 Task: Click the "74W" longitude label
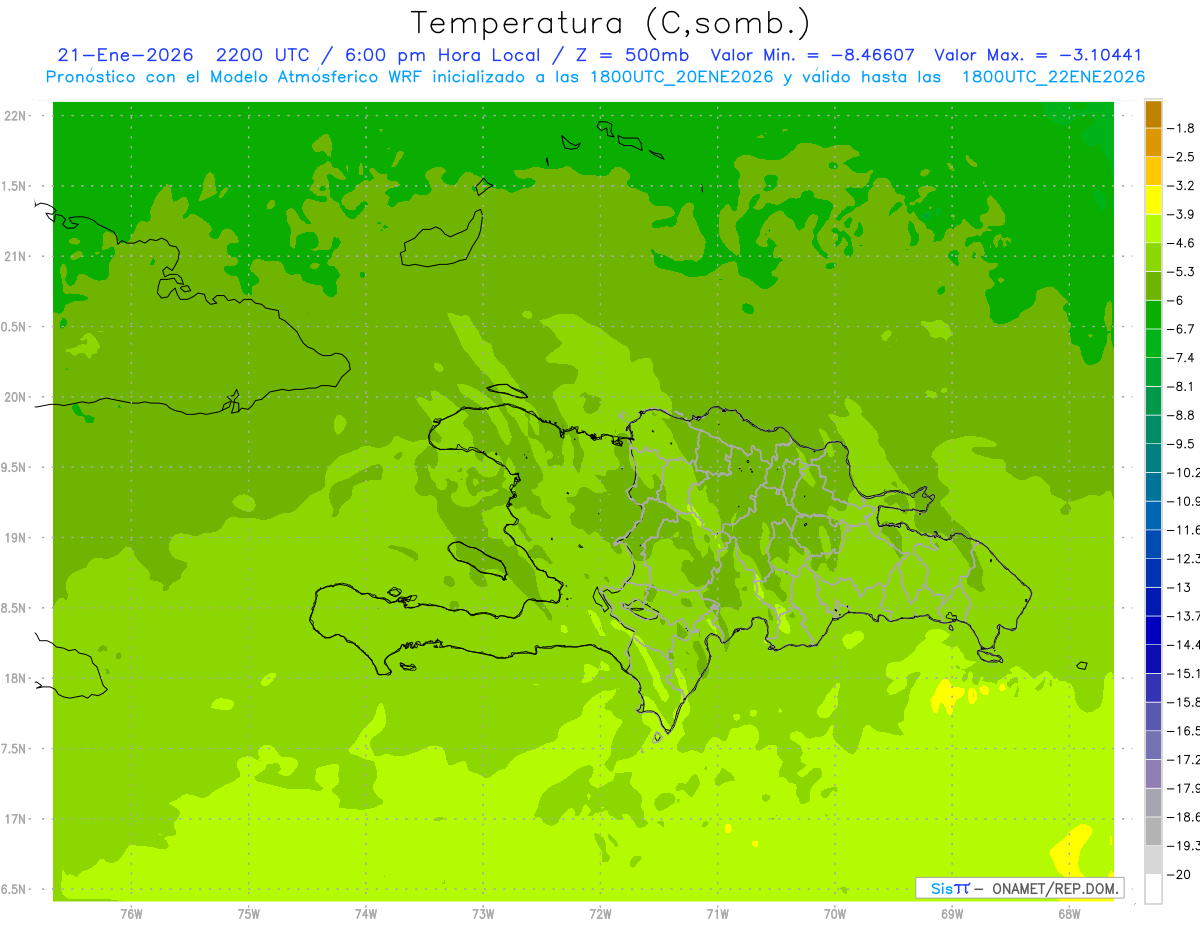pos(366,912)
